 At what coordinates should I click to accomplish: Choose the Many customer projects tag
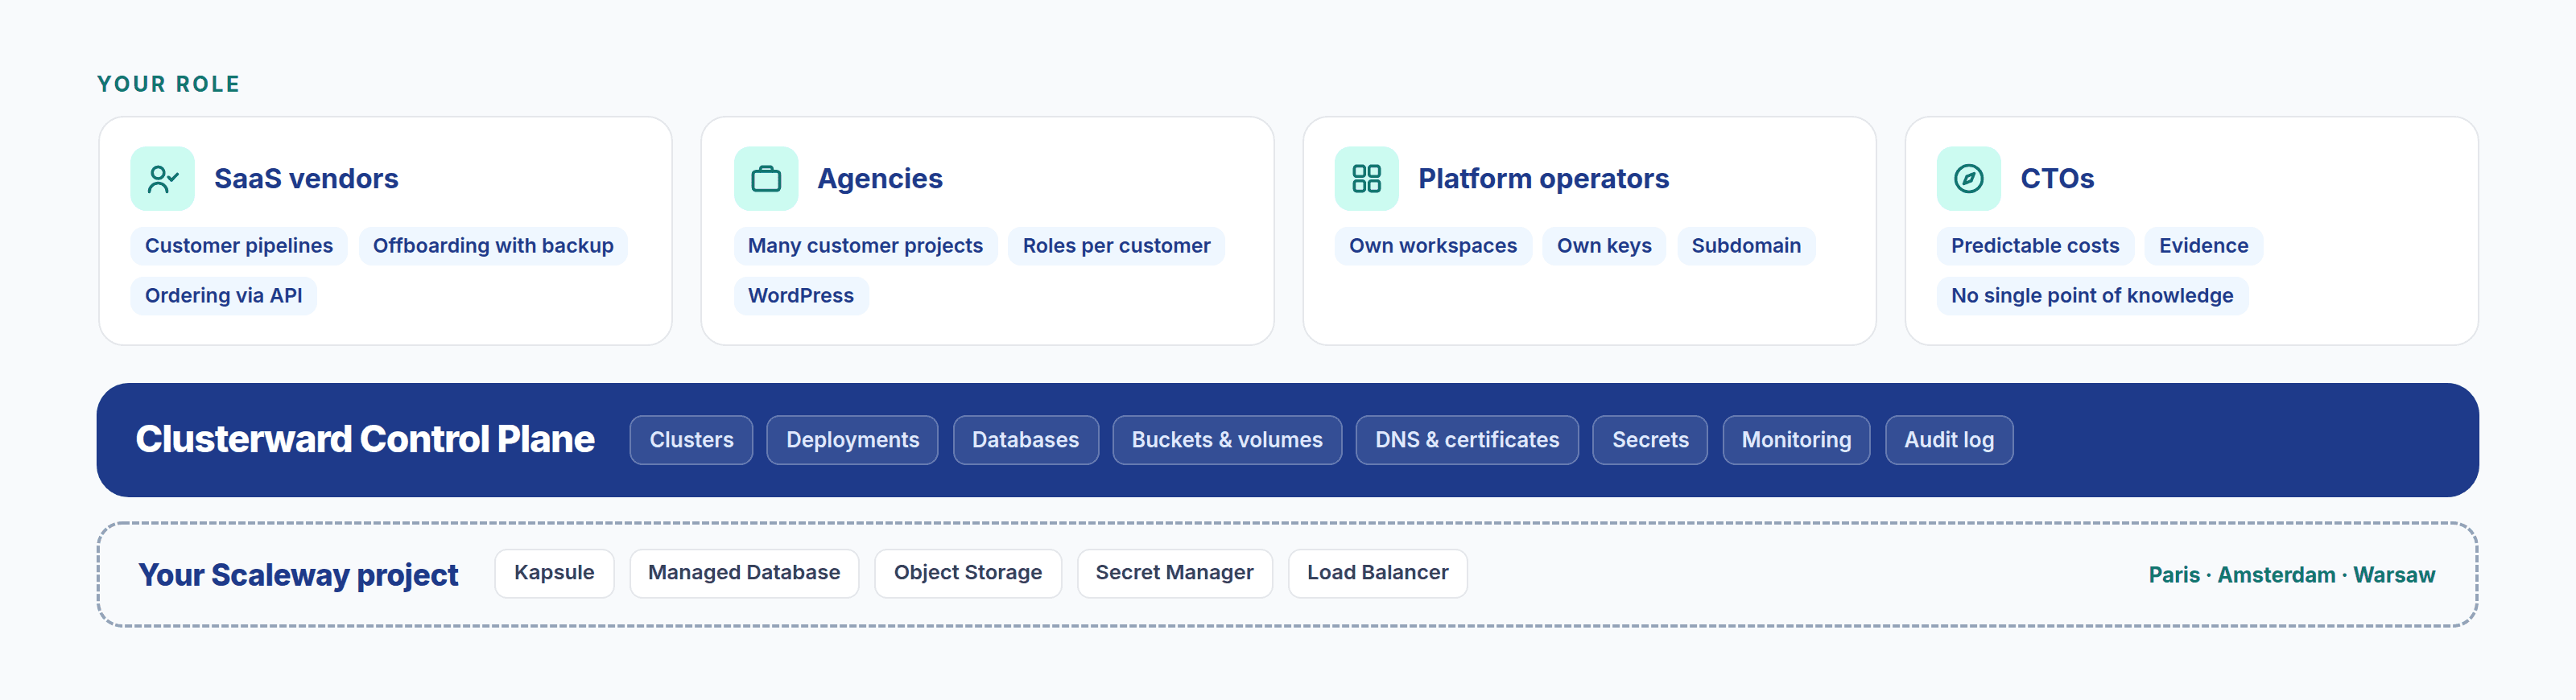click(x=865, y=246)
